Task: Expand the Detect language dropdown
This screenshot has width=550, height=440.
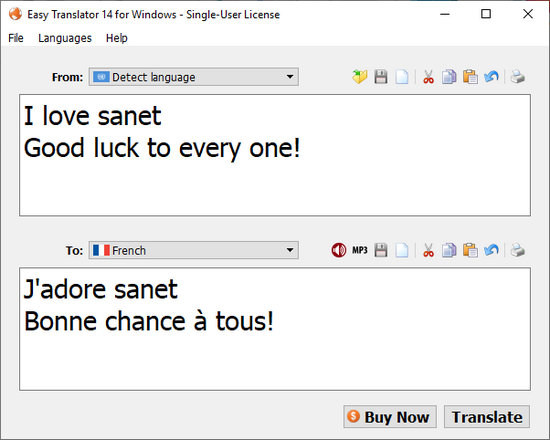Action: [194, 77]
